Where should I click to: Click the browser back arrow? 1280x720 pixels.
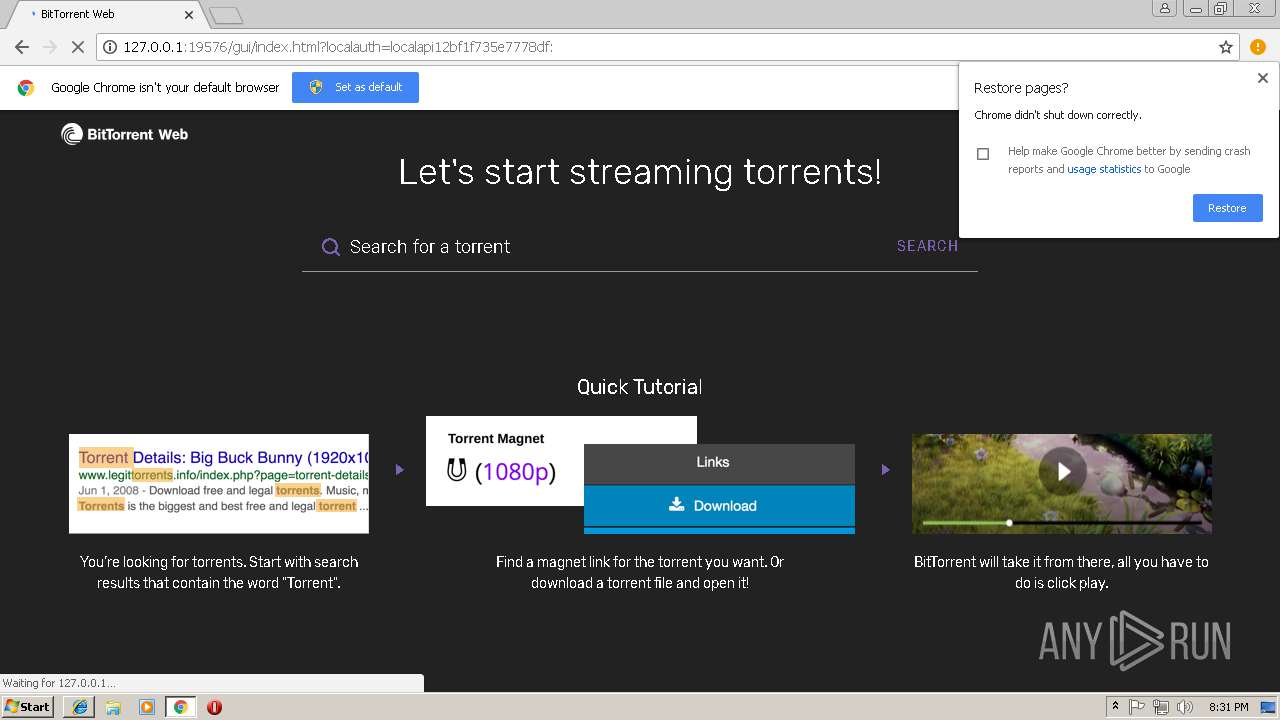pyautogui.click(x=22, y=47)
